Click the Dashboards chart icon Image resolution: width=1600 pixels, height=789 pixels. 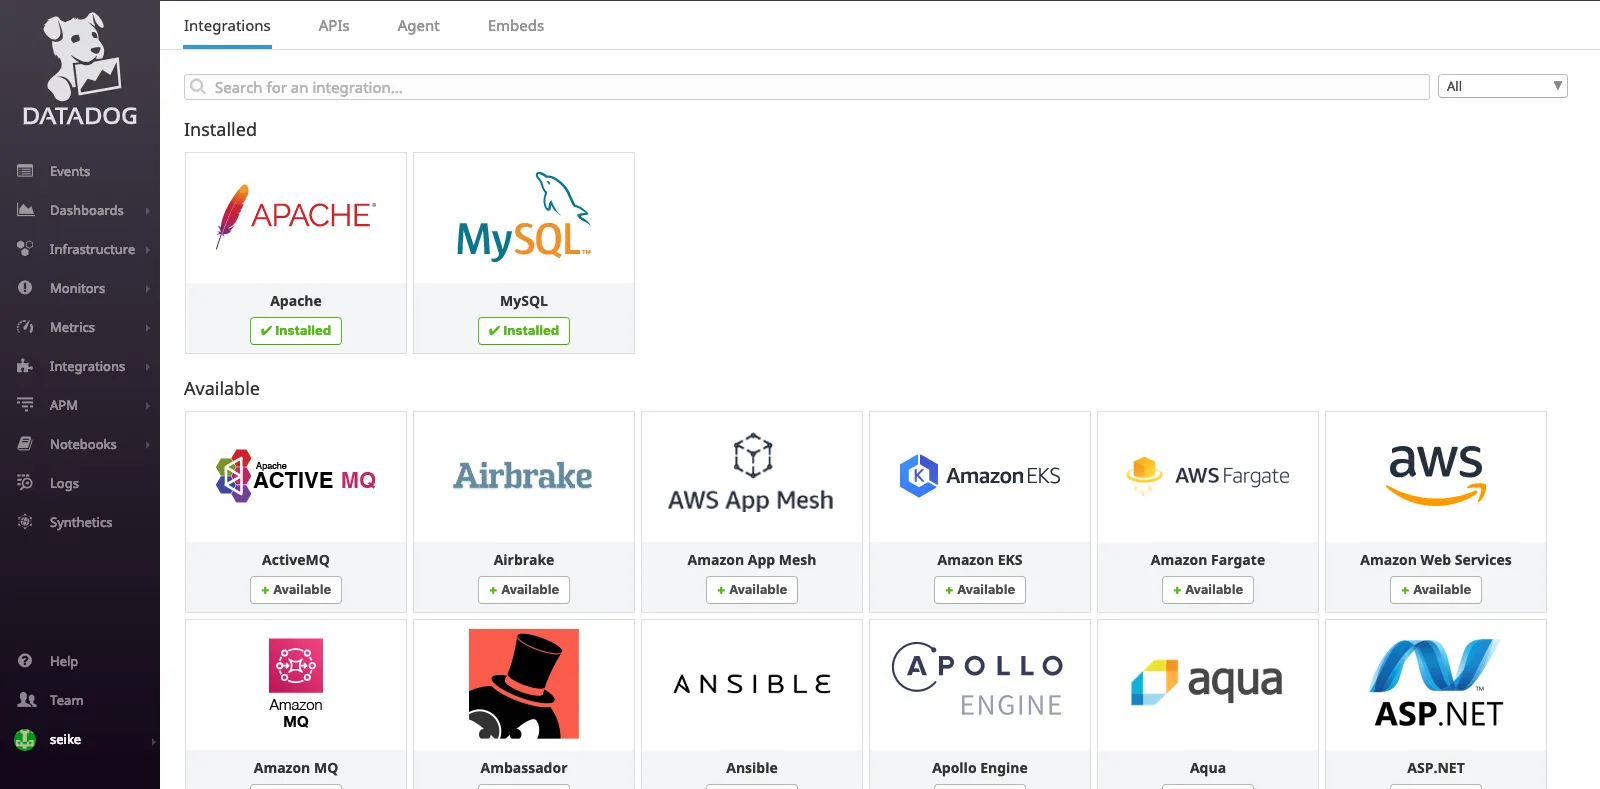pos(25,210)
